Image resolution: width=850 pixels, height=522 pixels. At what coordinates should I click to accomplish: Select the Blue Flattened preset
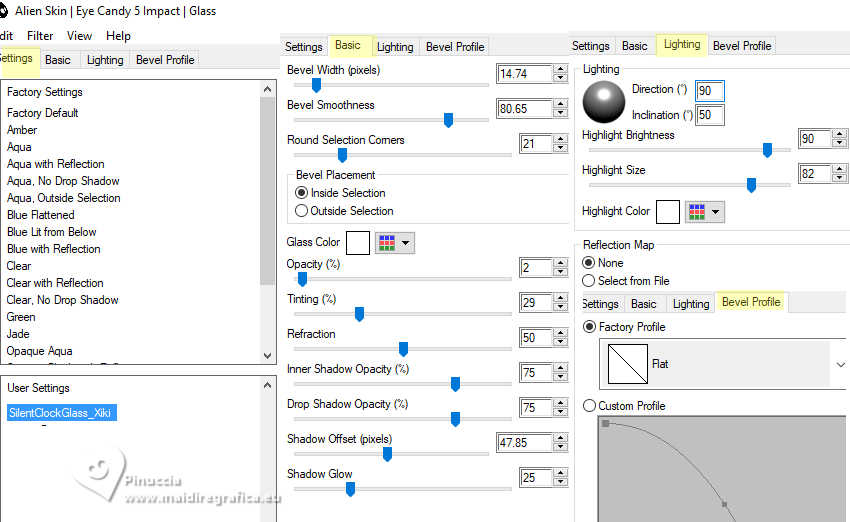pos(41,215)
